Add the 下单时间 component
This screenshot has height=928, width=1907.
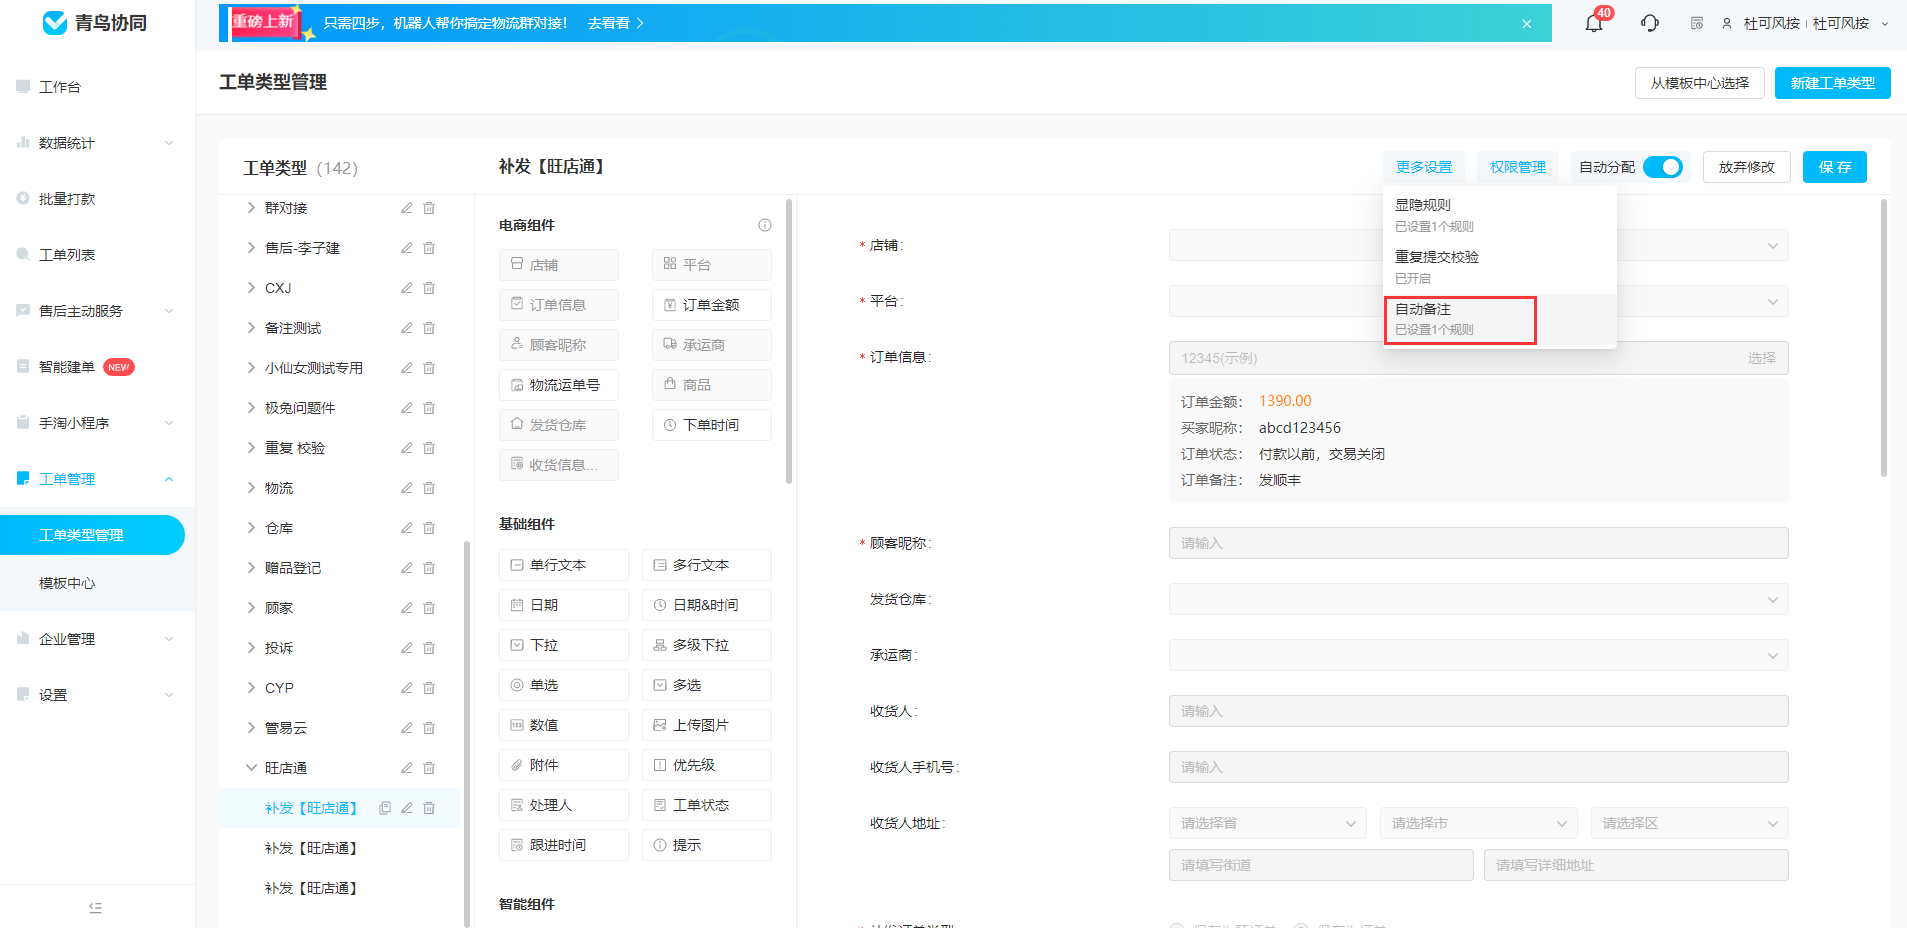(712, 425)
